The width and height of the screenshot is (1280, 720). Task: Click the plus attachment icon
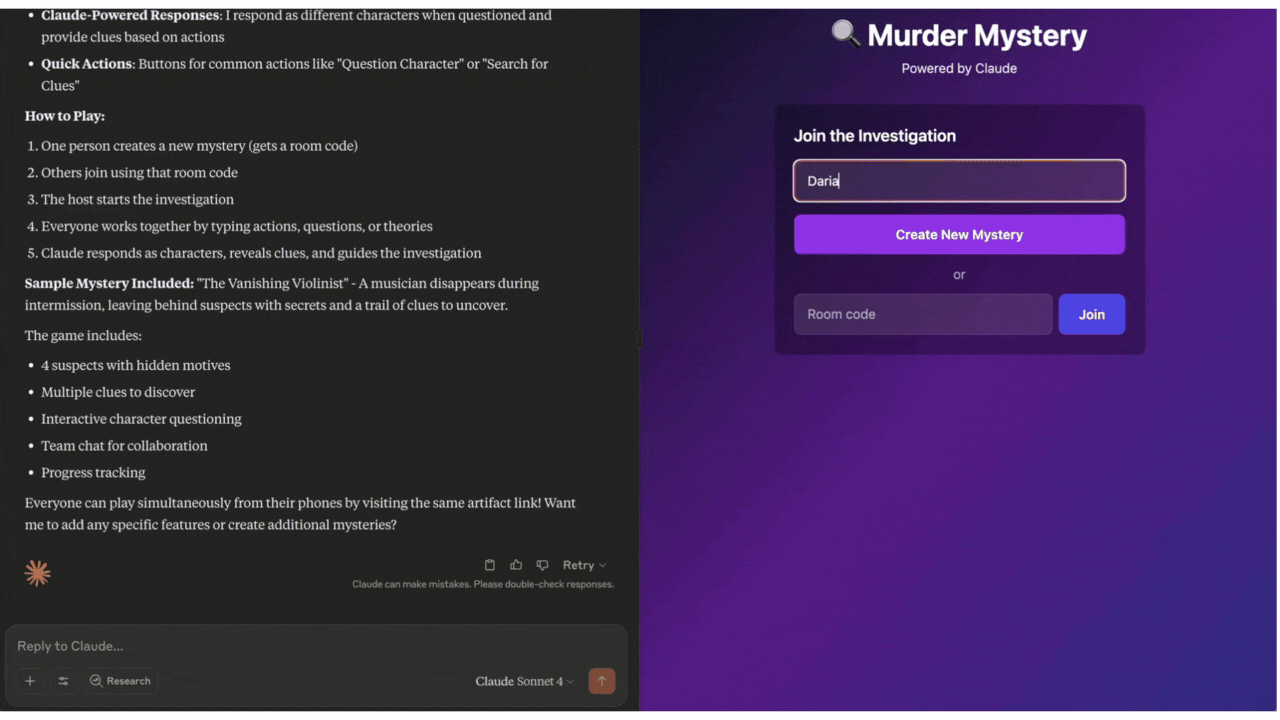(30, 681)
